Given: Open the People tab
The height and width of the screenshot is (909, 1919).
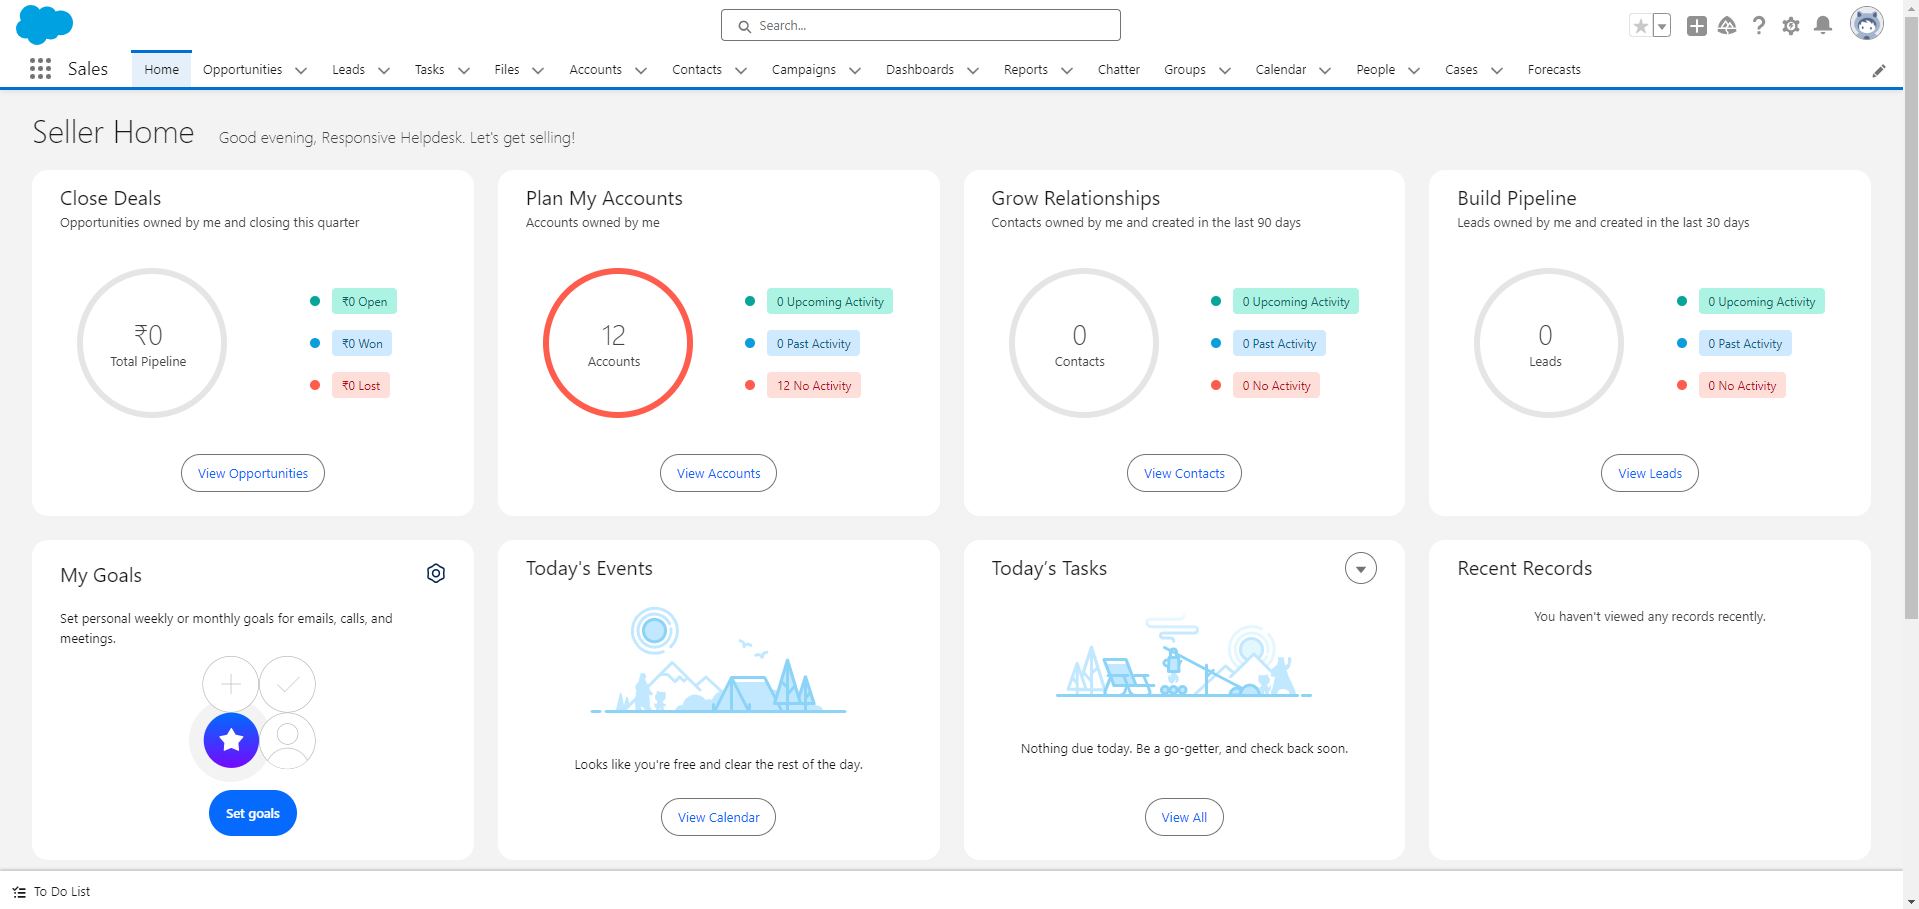Looking at the screenshot, I should click(1375, 70).
